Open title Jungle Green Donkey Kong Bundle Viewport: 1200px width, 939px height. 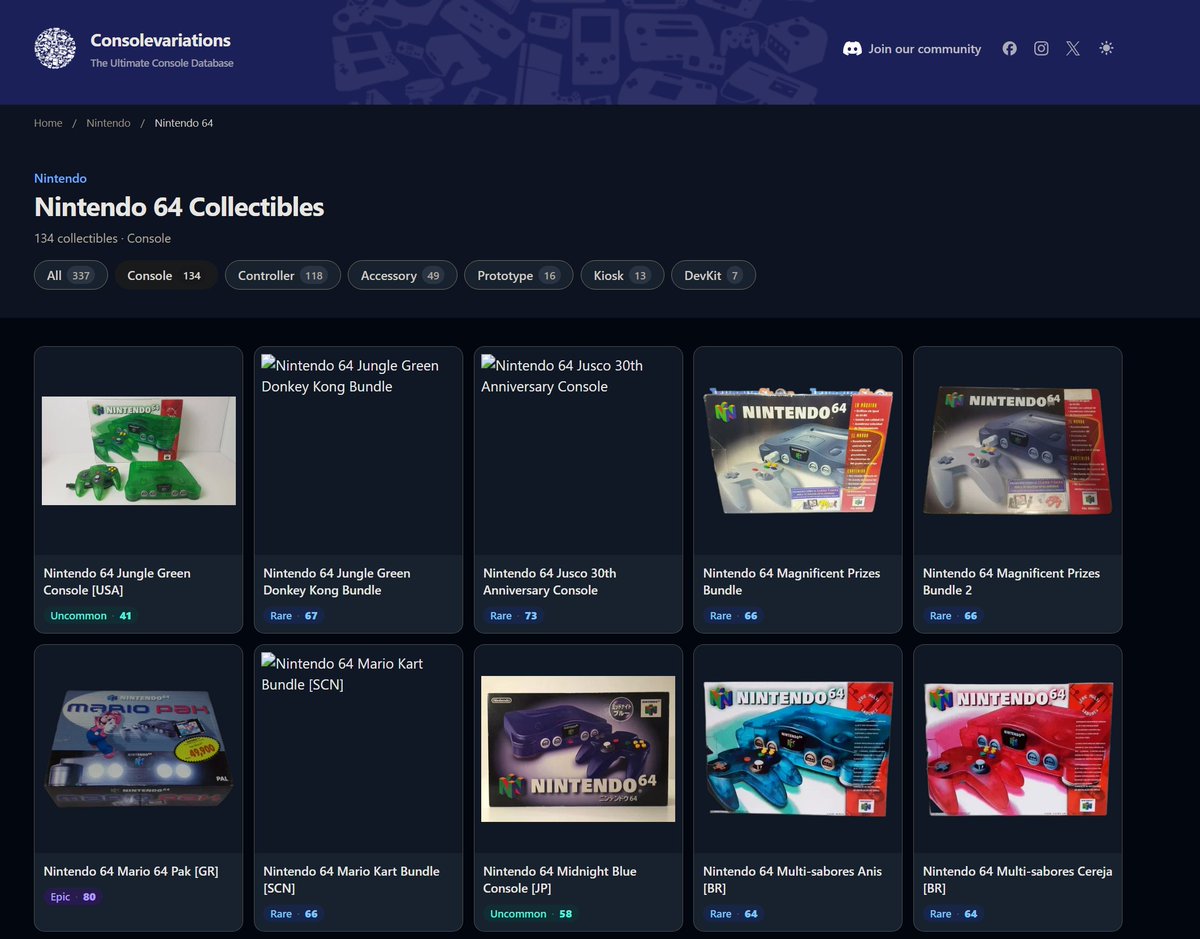click(337, 582)
